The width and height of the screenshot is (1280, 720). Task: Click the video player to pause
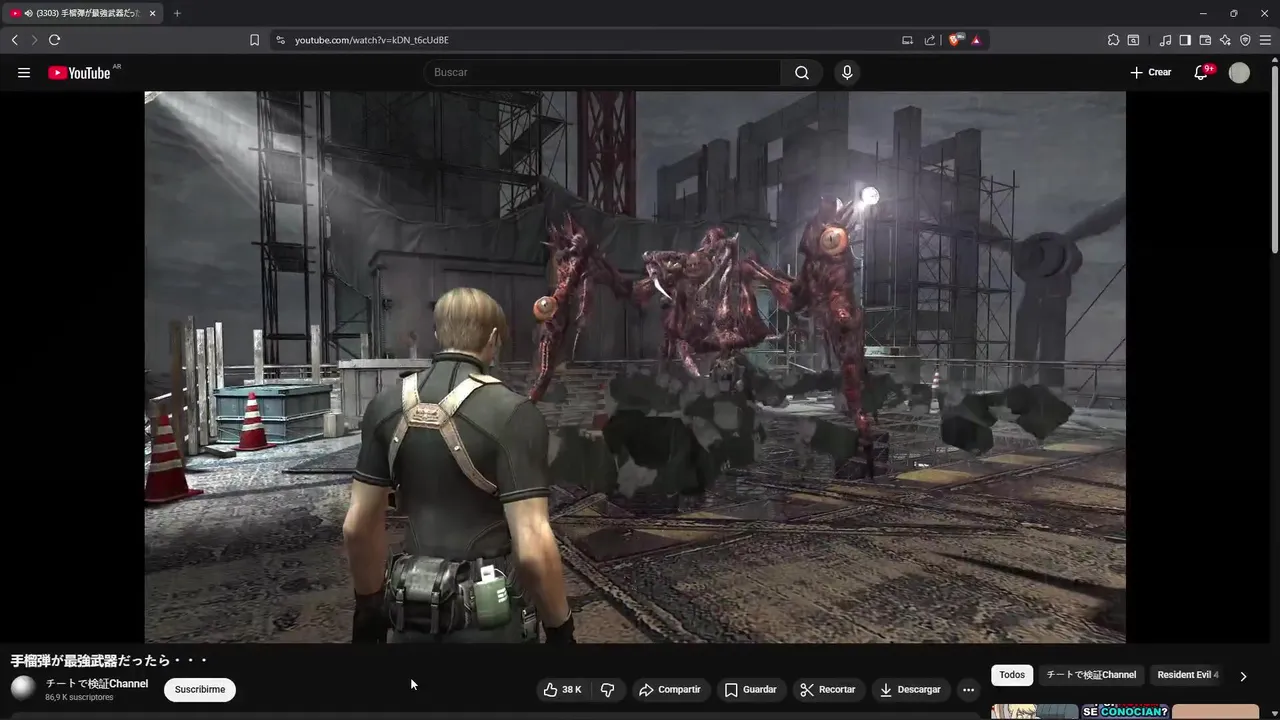click(635, 366)
